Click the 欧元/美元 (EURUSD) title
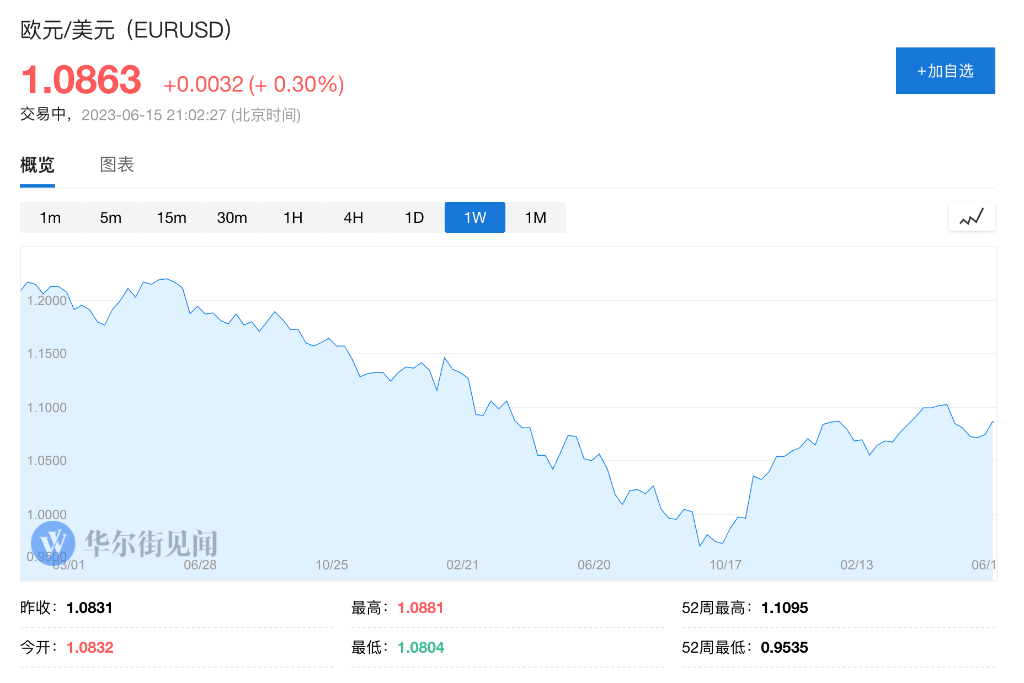Viewport: 1024px width, 683px height. (x=126, y=30)
